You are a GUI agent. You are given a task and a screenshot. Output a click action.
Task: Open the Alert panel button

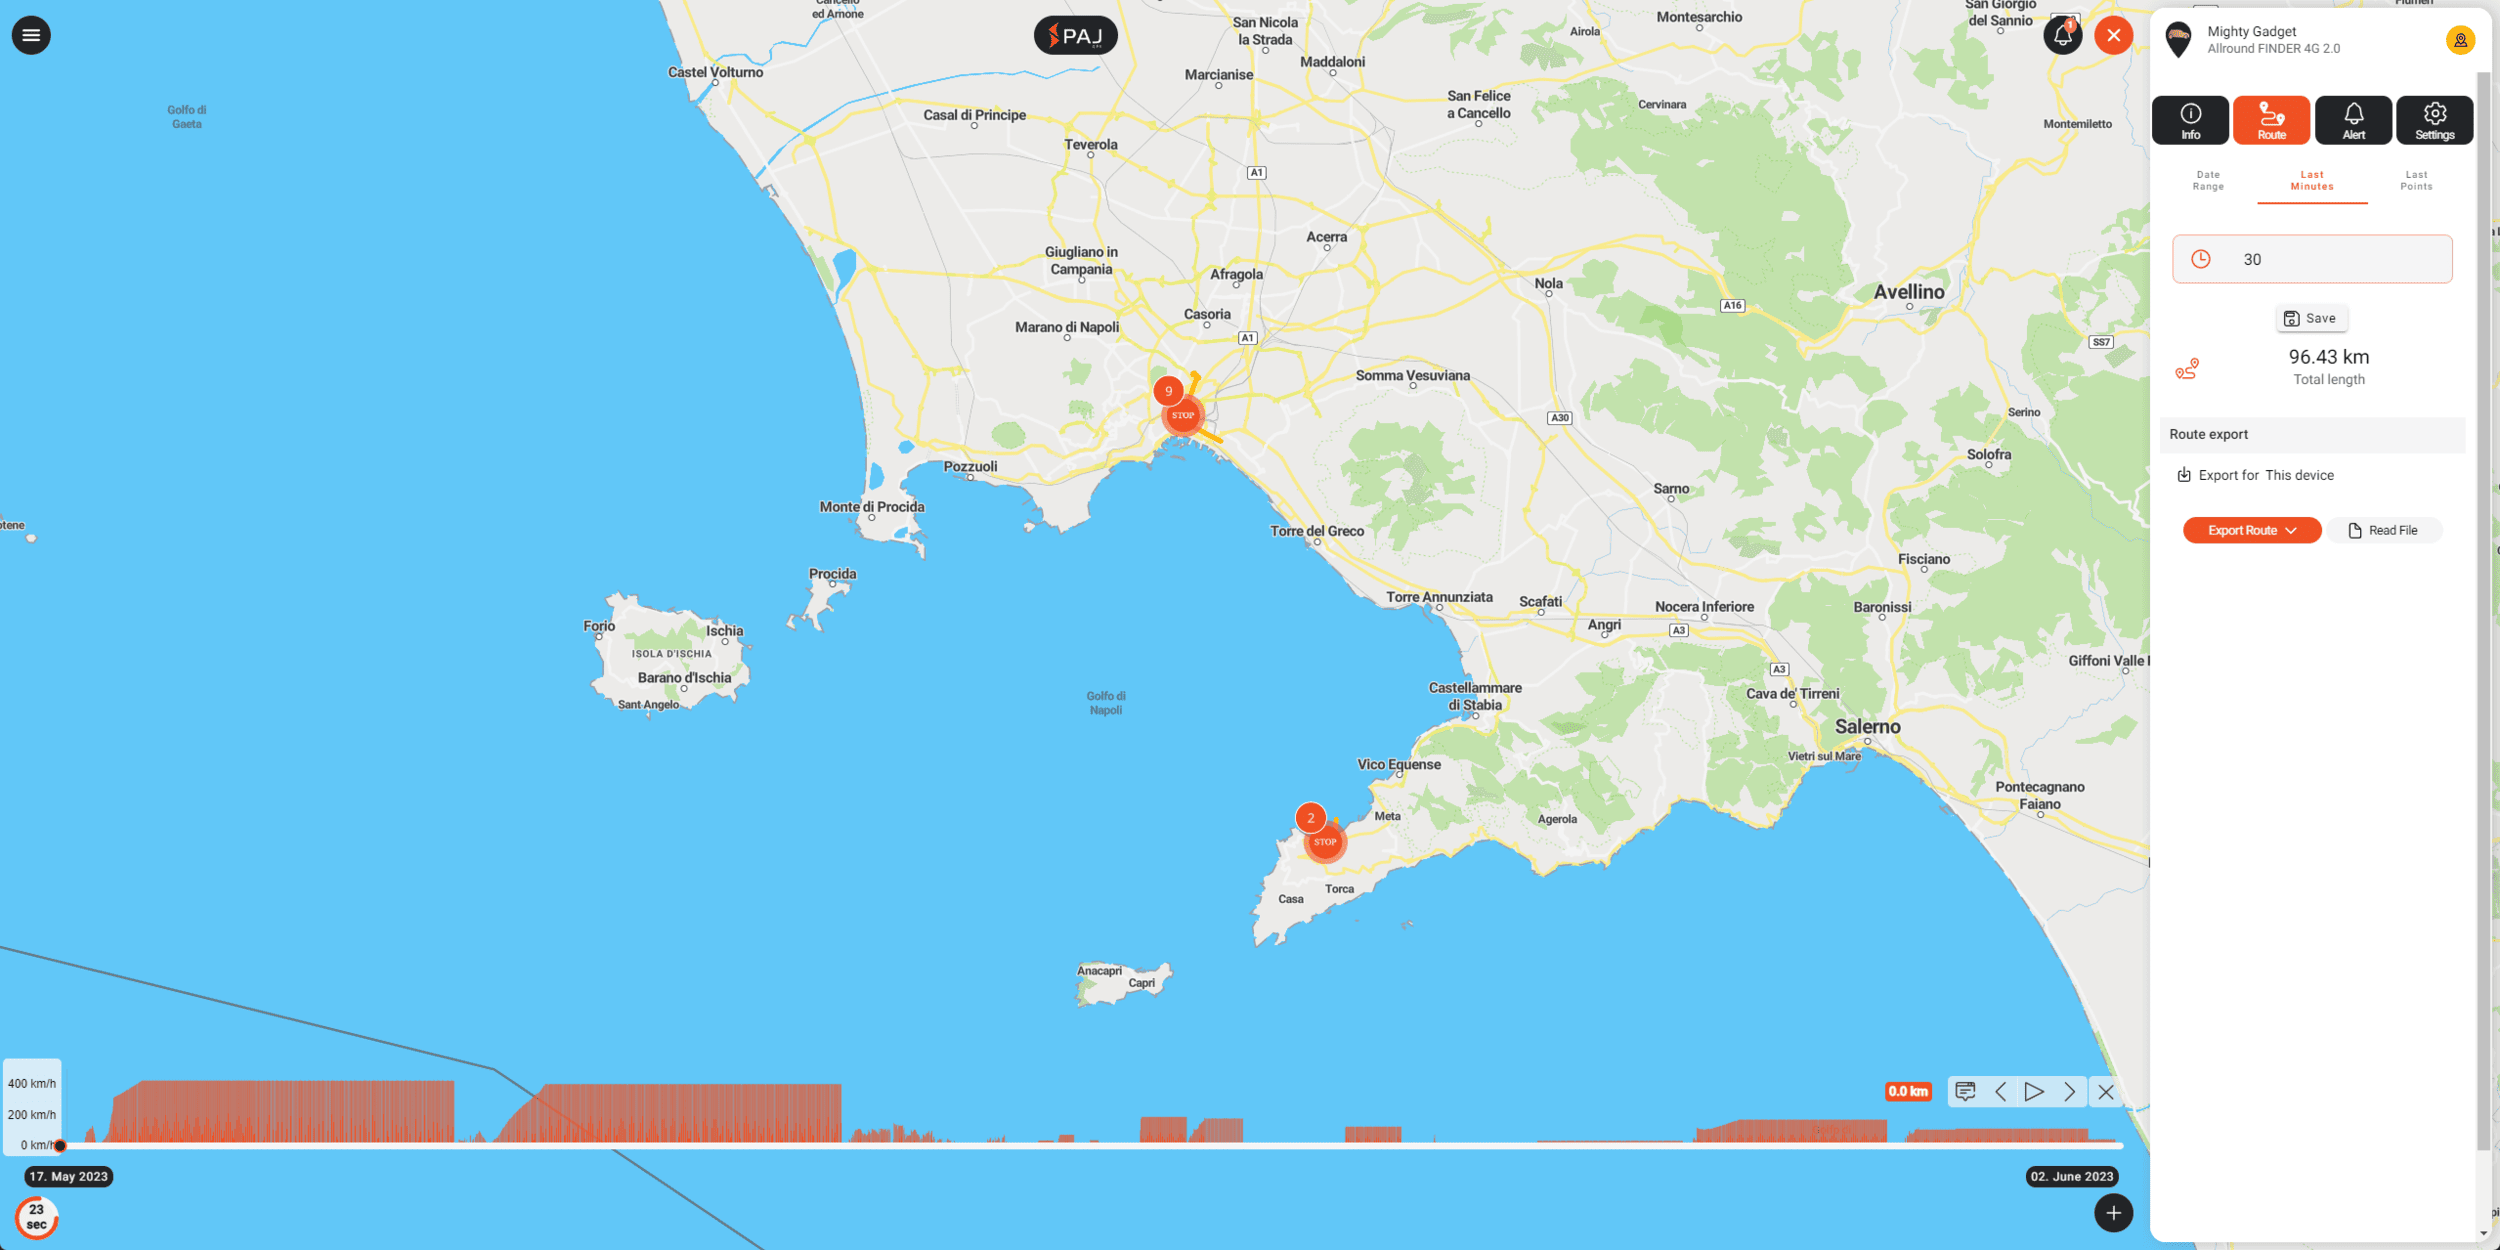2353,121
